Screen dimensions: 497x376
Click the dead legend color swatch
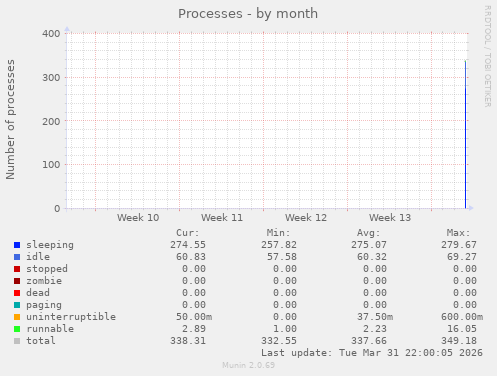point(17,293)
